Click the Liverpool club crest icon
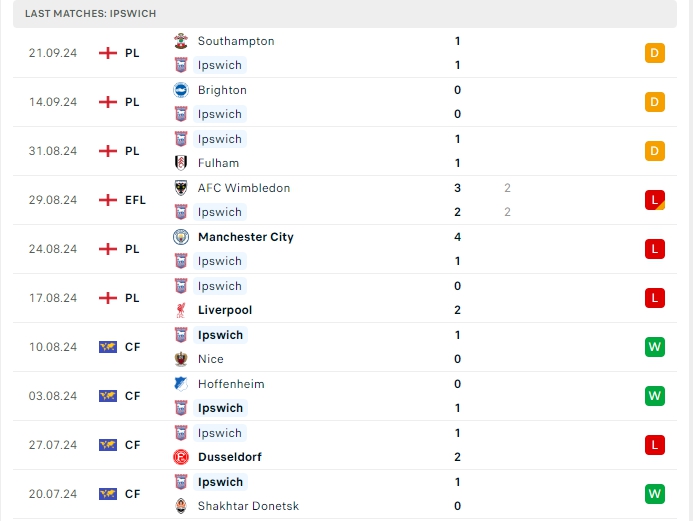This screenshot has width=693, height=521. 181,310
